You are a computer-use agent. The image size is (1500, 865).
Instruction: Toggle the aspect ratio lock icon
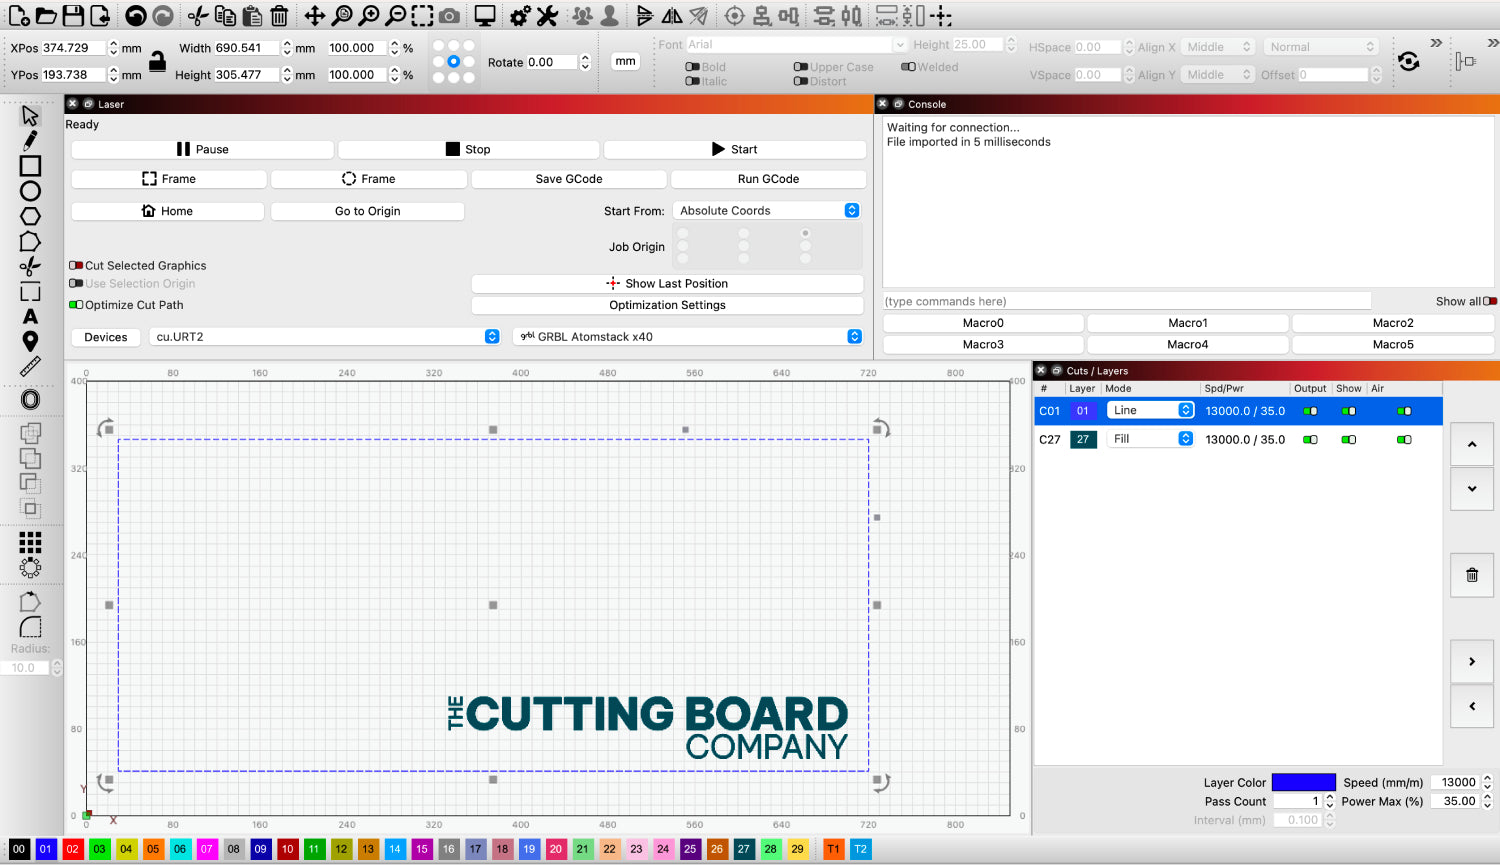[x=157, y=61]
